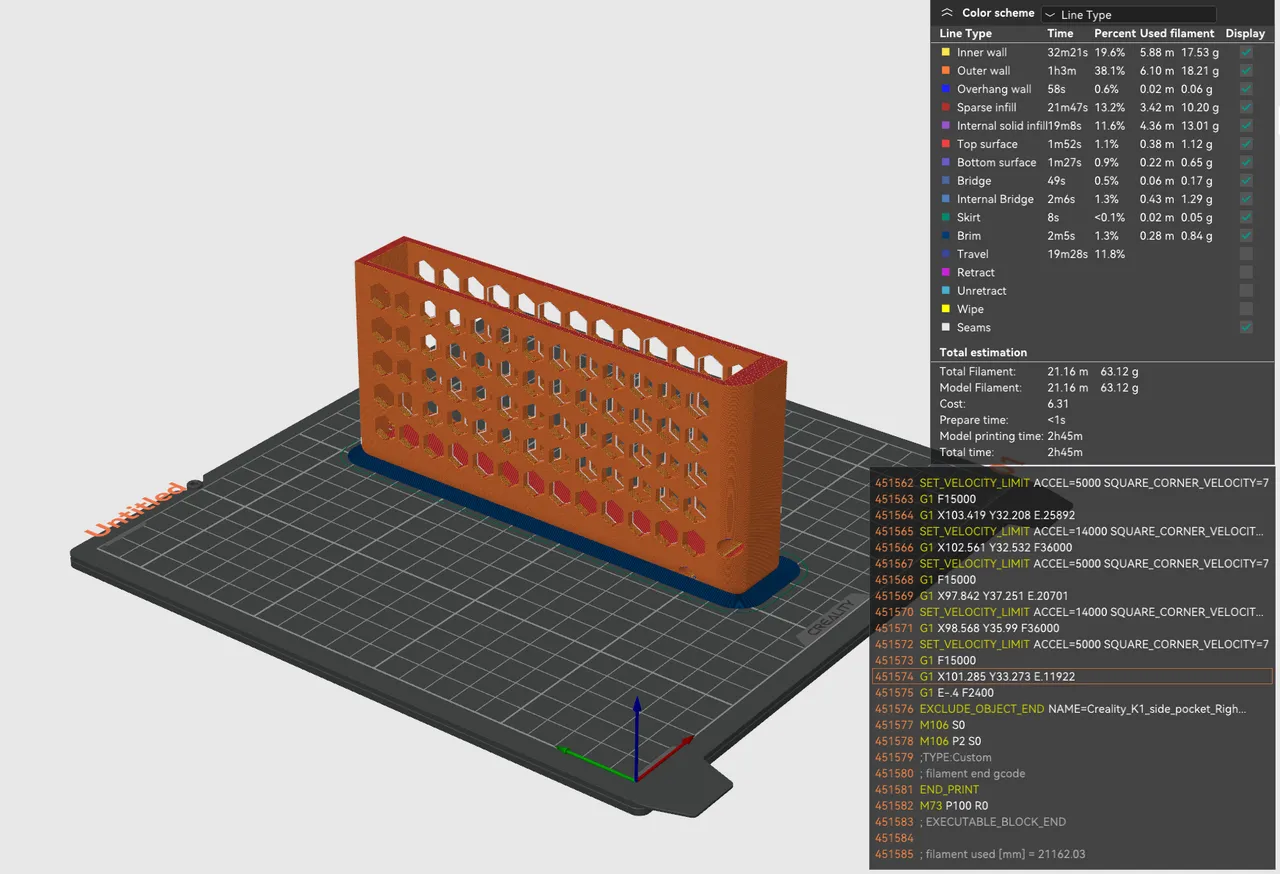This screenshot has width=1280, height=874.
Task: Click the Top surface red legend icon
Action: pos(944,144)
